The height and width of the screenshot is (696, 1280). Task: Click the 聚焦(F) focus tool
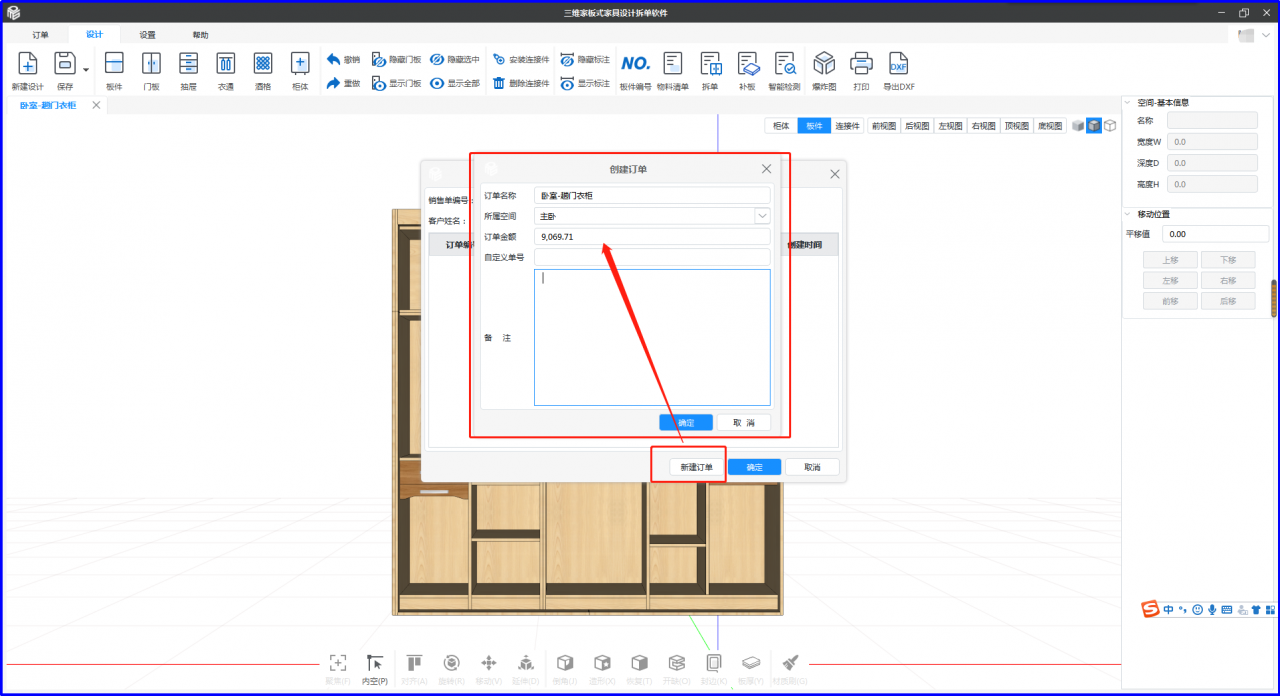[338, 668]
